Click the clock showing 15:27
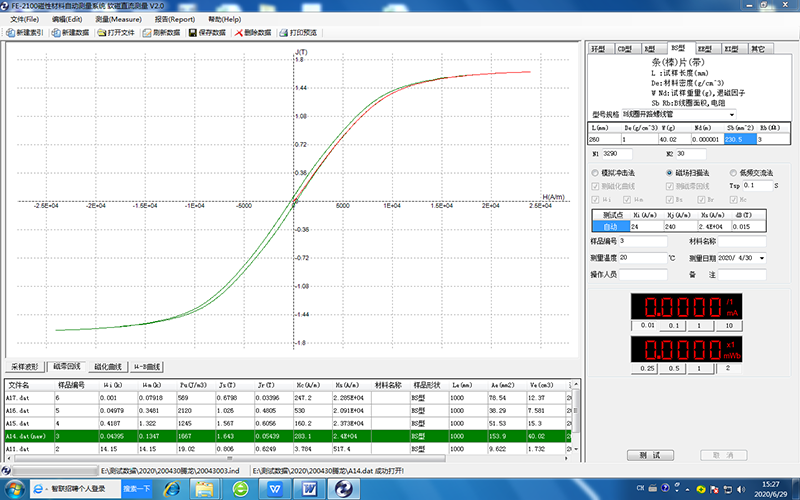 tap(770, 484)
